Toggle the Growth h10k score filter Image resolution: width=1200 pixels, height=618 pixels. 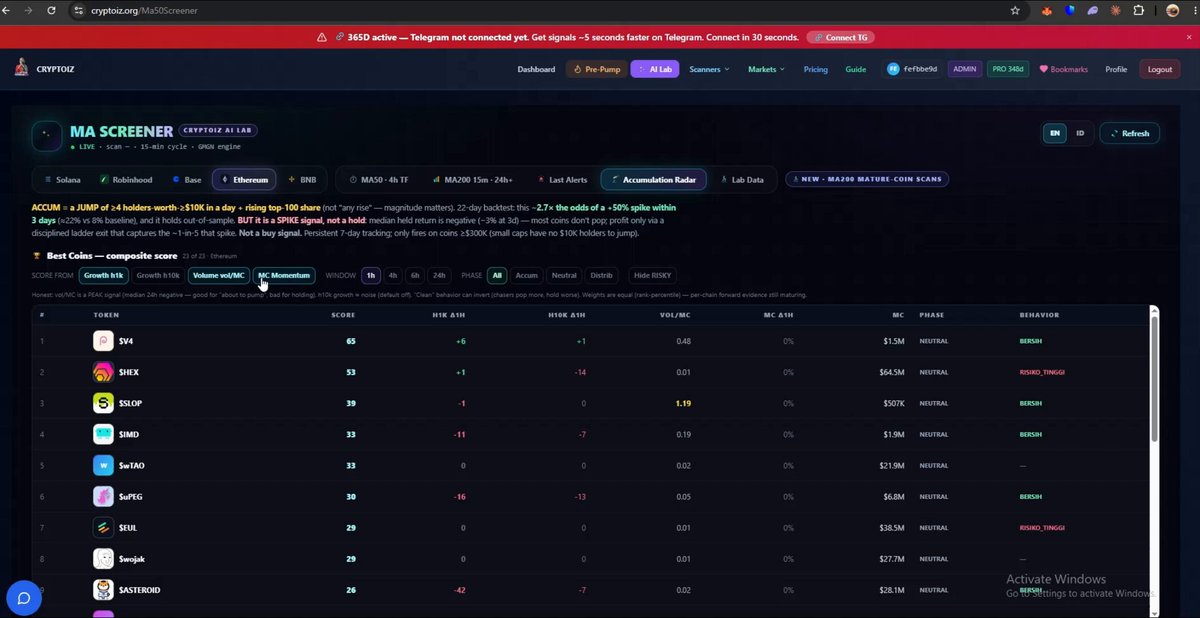tap(158, 275)
